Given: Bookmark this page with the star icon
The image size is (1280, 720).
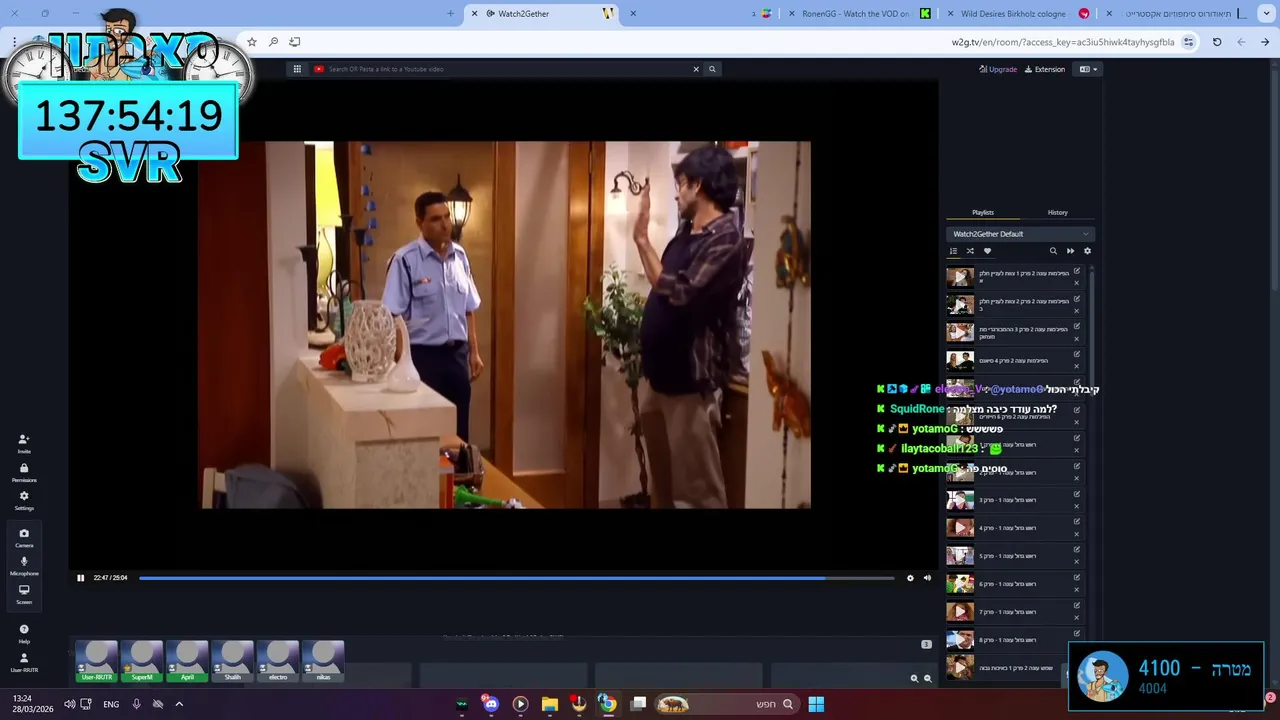Looking at the screenshot, I should tap(251, 42).
